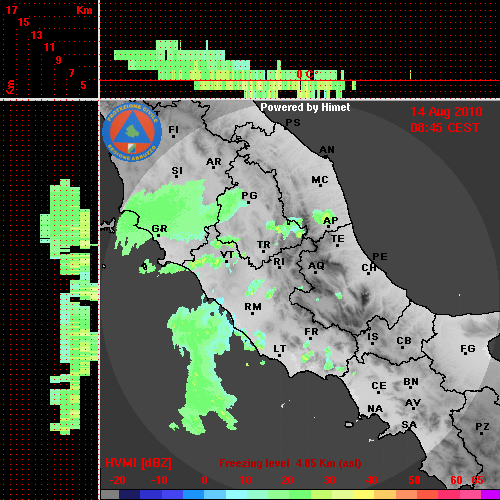Click the HVMI [dBZ] legend title

coord(138,463)
